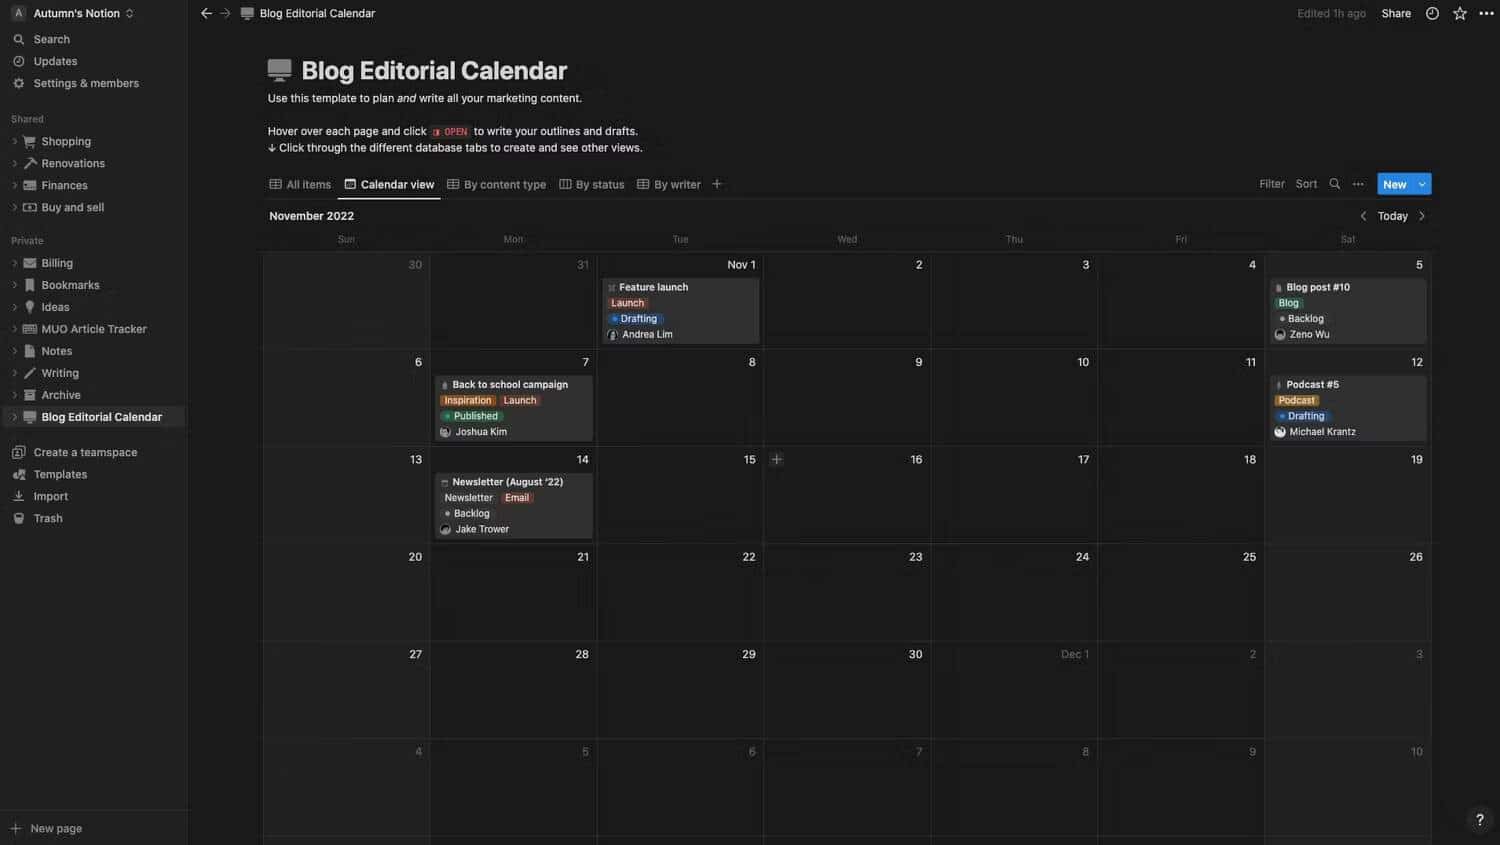Add a new database view with plus icon

click(717, 184)
